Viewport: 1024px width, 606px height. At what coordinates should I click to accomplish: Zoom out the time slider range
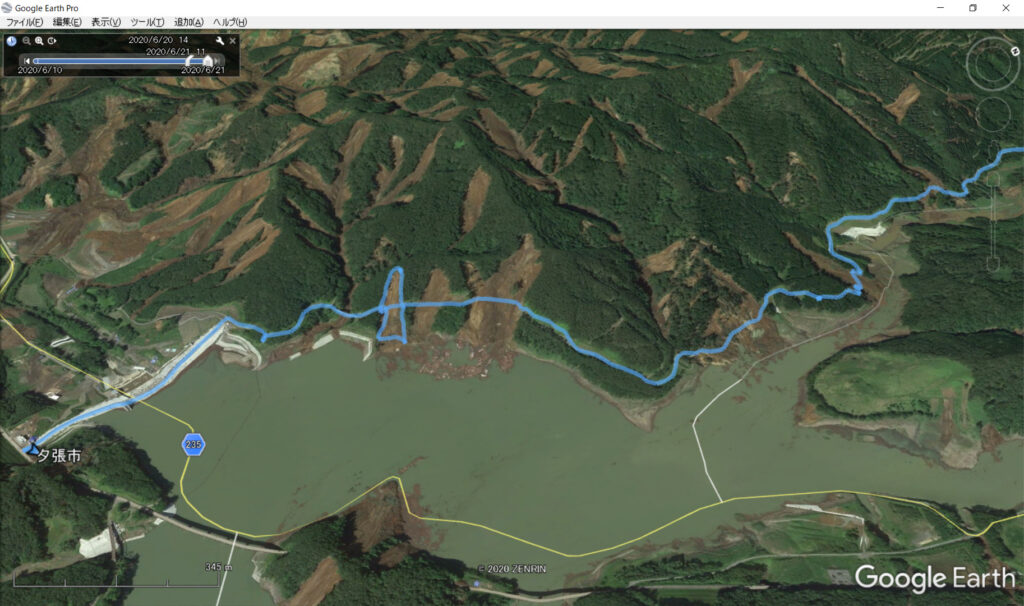tap(26, 40)
